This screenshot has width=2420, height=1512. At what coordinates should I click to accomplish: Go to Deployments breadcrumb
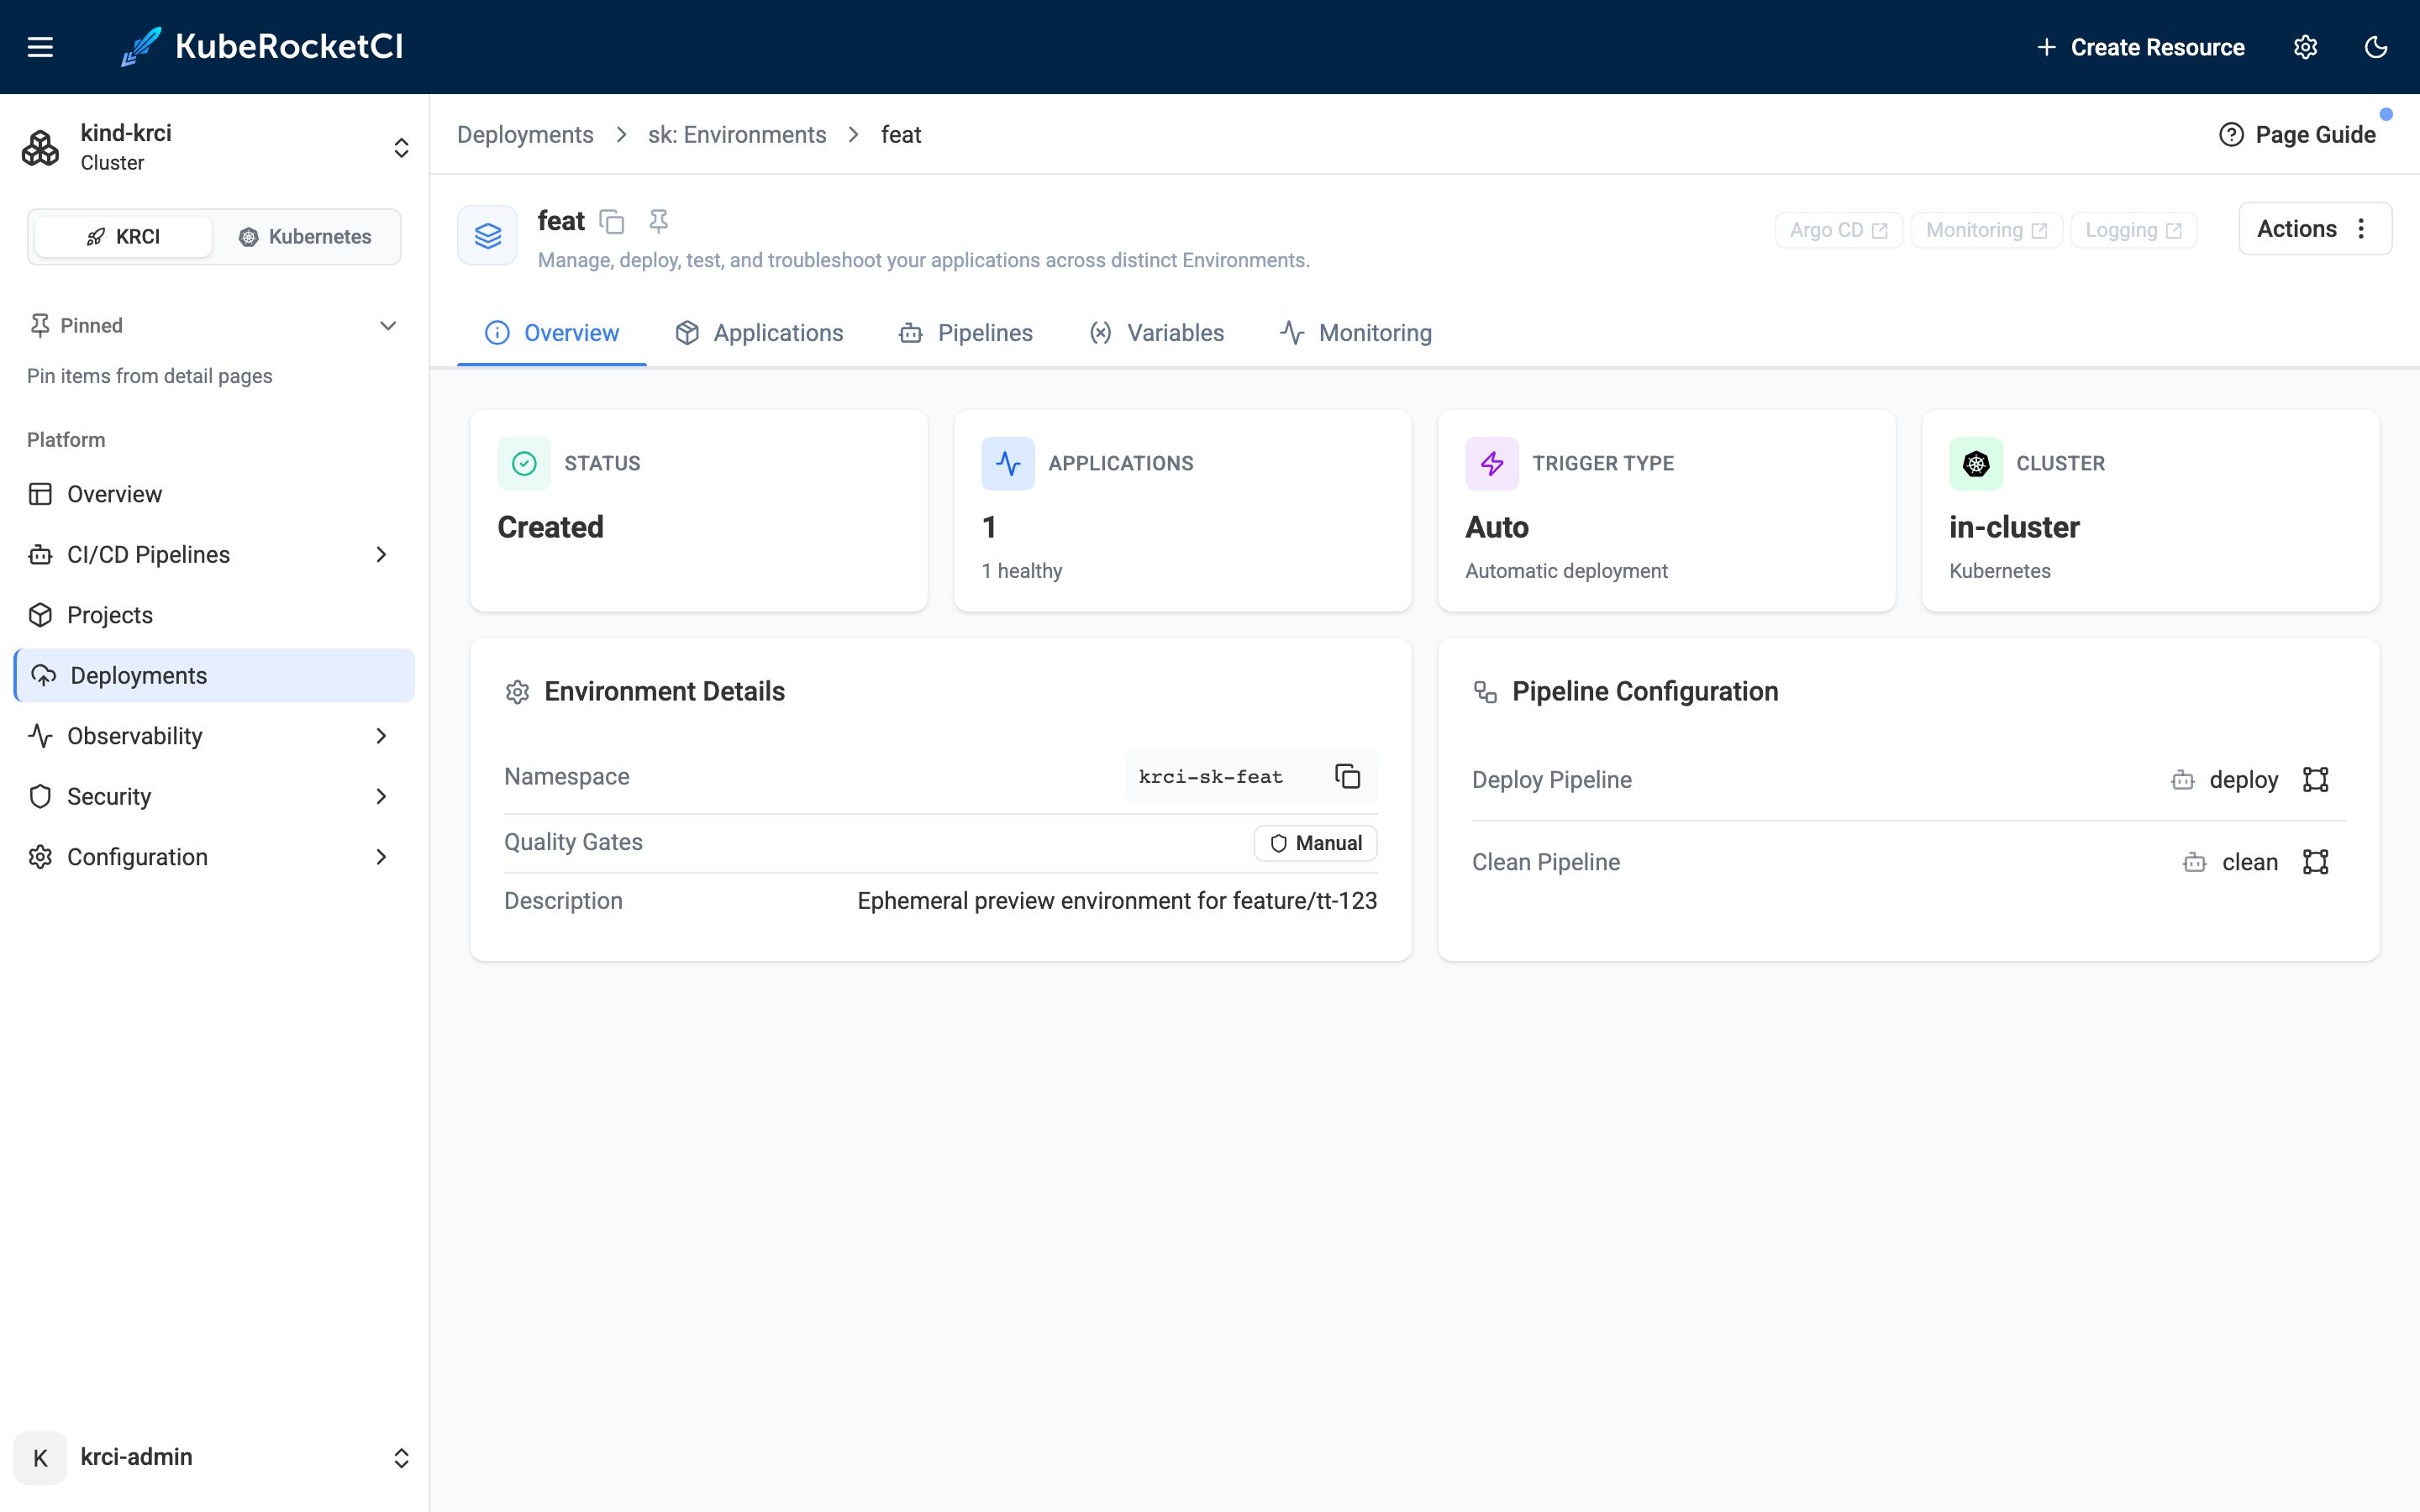[x=525, y=135]
